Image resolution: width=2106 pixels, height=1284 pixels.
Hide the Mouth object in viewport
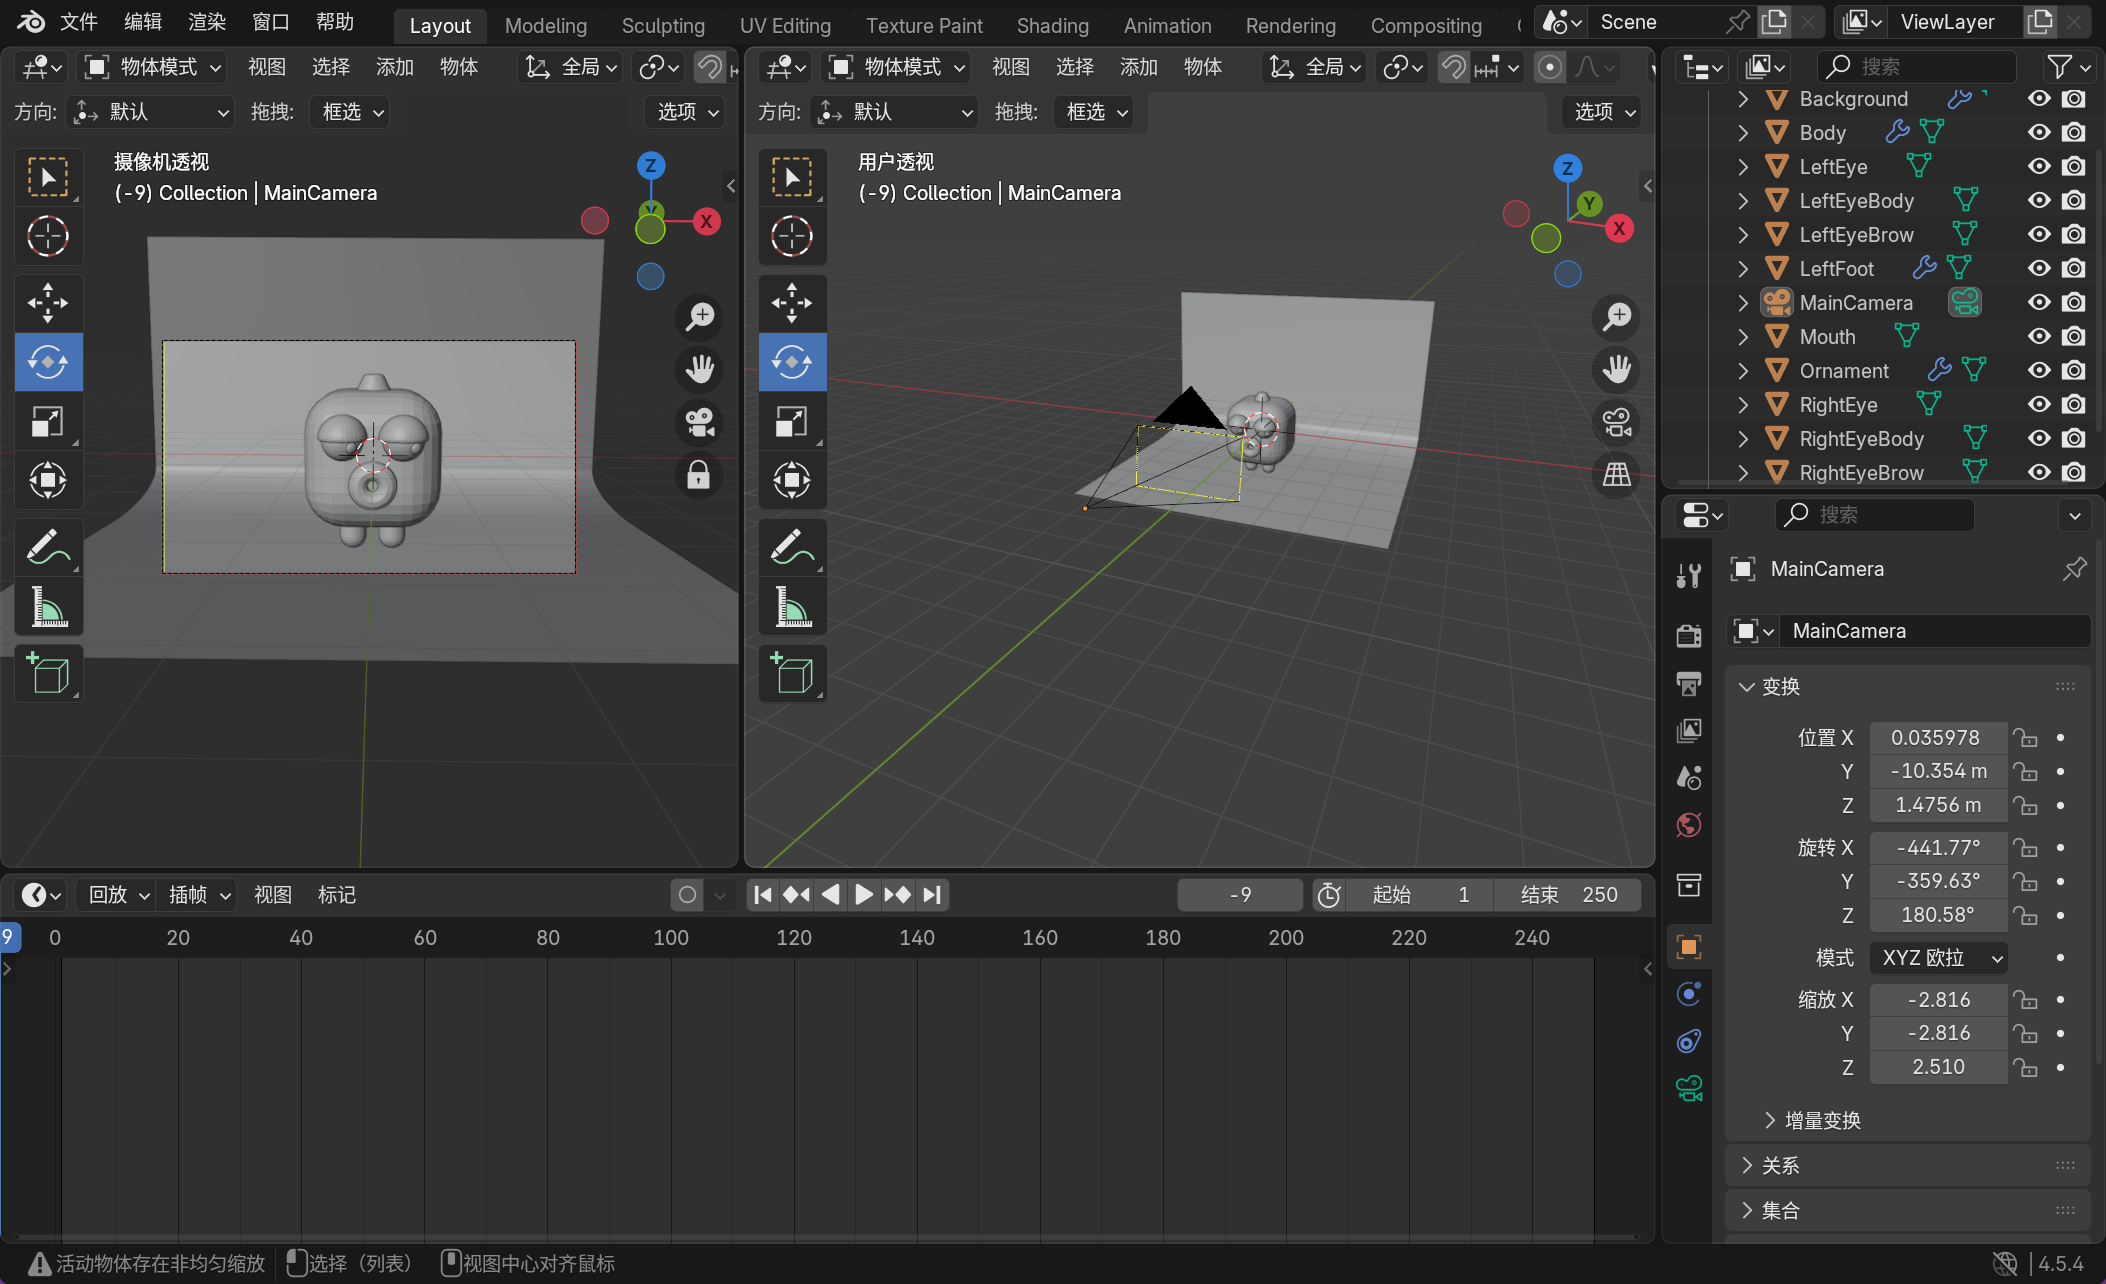coord(2039,337)
